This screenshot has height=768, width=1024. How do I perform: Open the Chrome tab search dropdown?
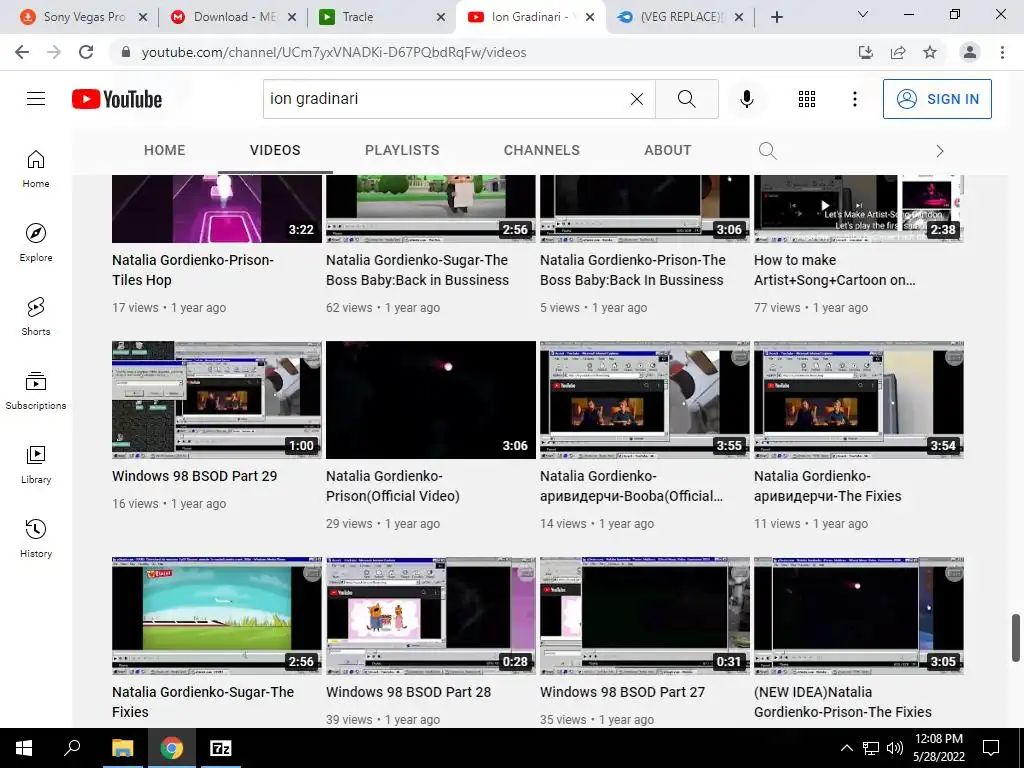(863, 14)
